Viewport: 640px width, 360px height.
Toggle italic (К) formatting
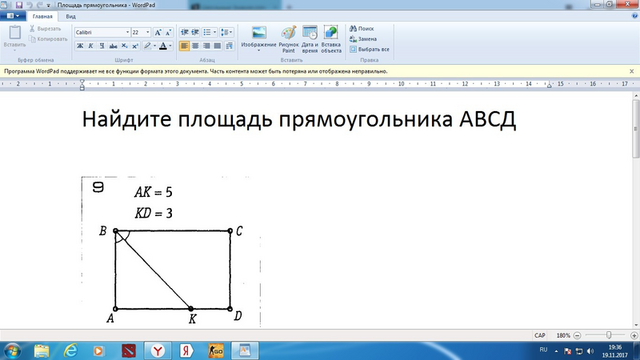click(x=91, y=46)
